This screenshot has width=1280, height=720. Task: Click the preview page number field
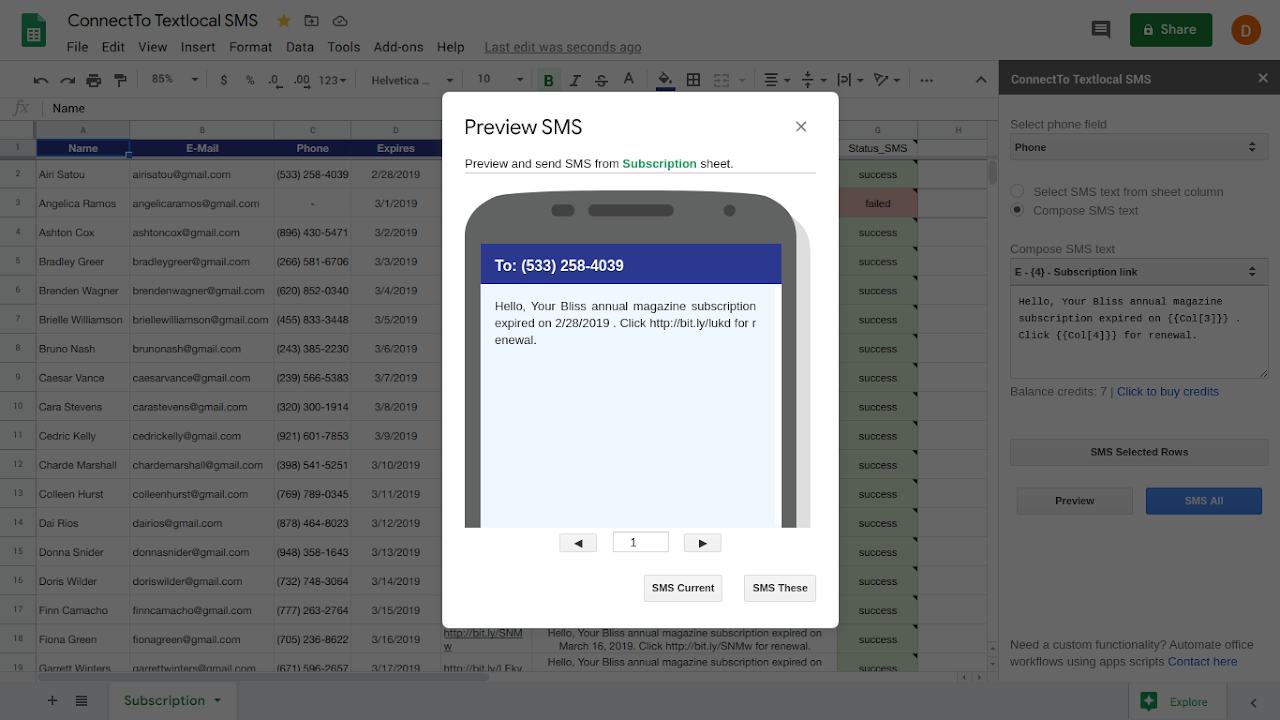(x=641, y=542)
